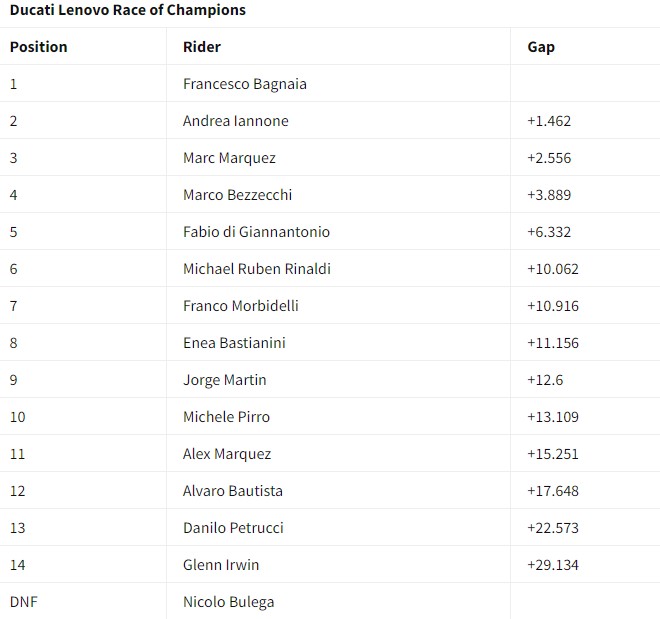This screenshot has height=619, width=660.
Task: Select Michael Ruben Rinaldi's cell
Action: tap(257, 269)
